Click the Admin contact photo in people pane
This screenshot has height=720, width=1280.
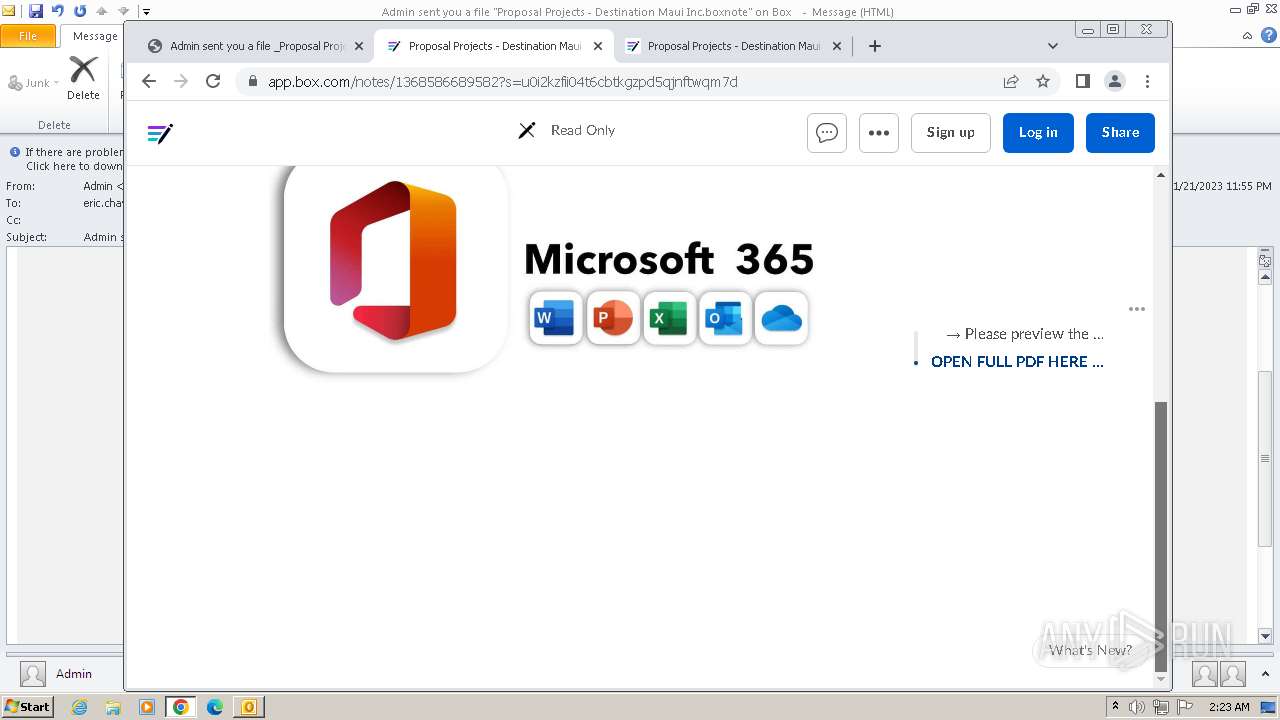tap(33, 674)
